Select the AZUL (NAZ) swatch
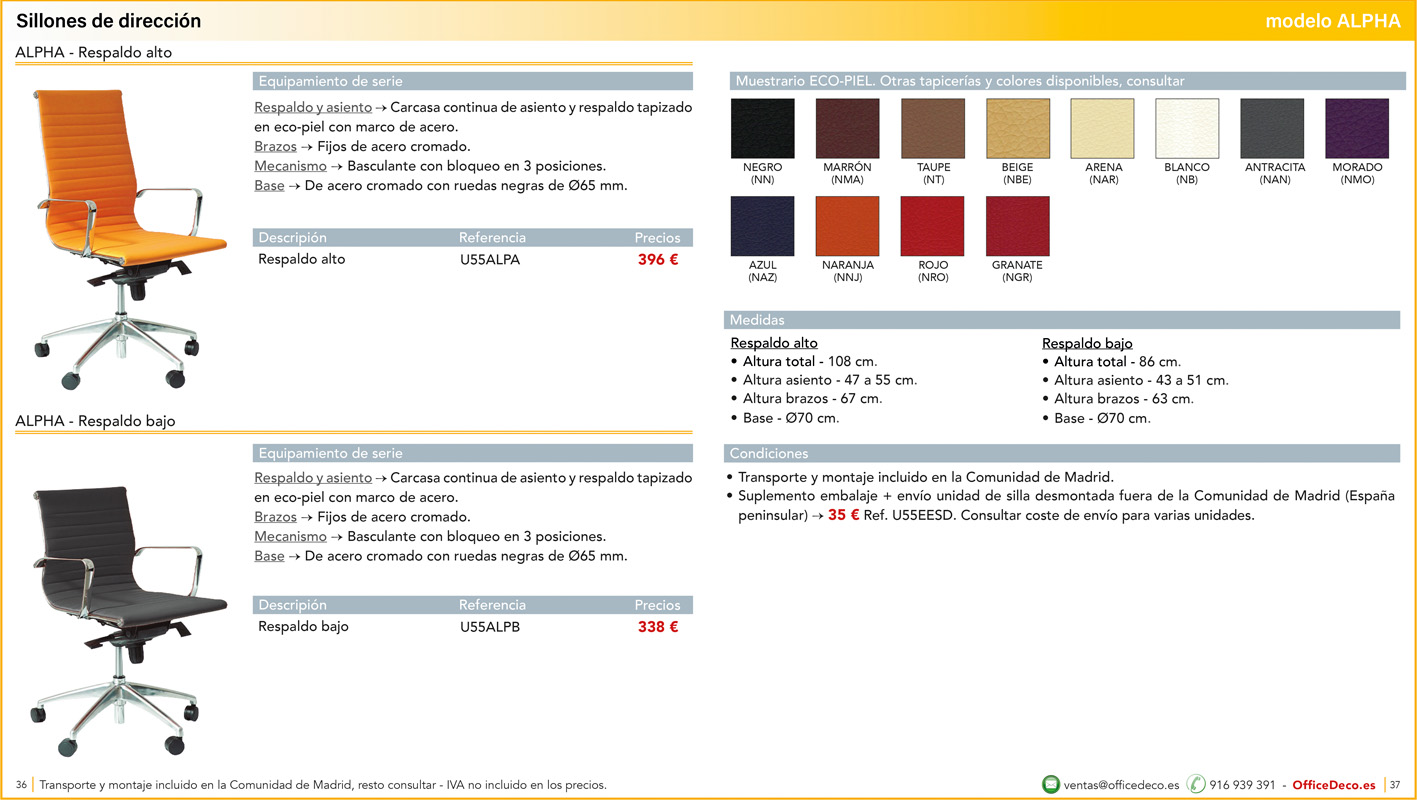This screenshot has height=800, width=1417. point(763,226)
